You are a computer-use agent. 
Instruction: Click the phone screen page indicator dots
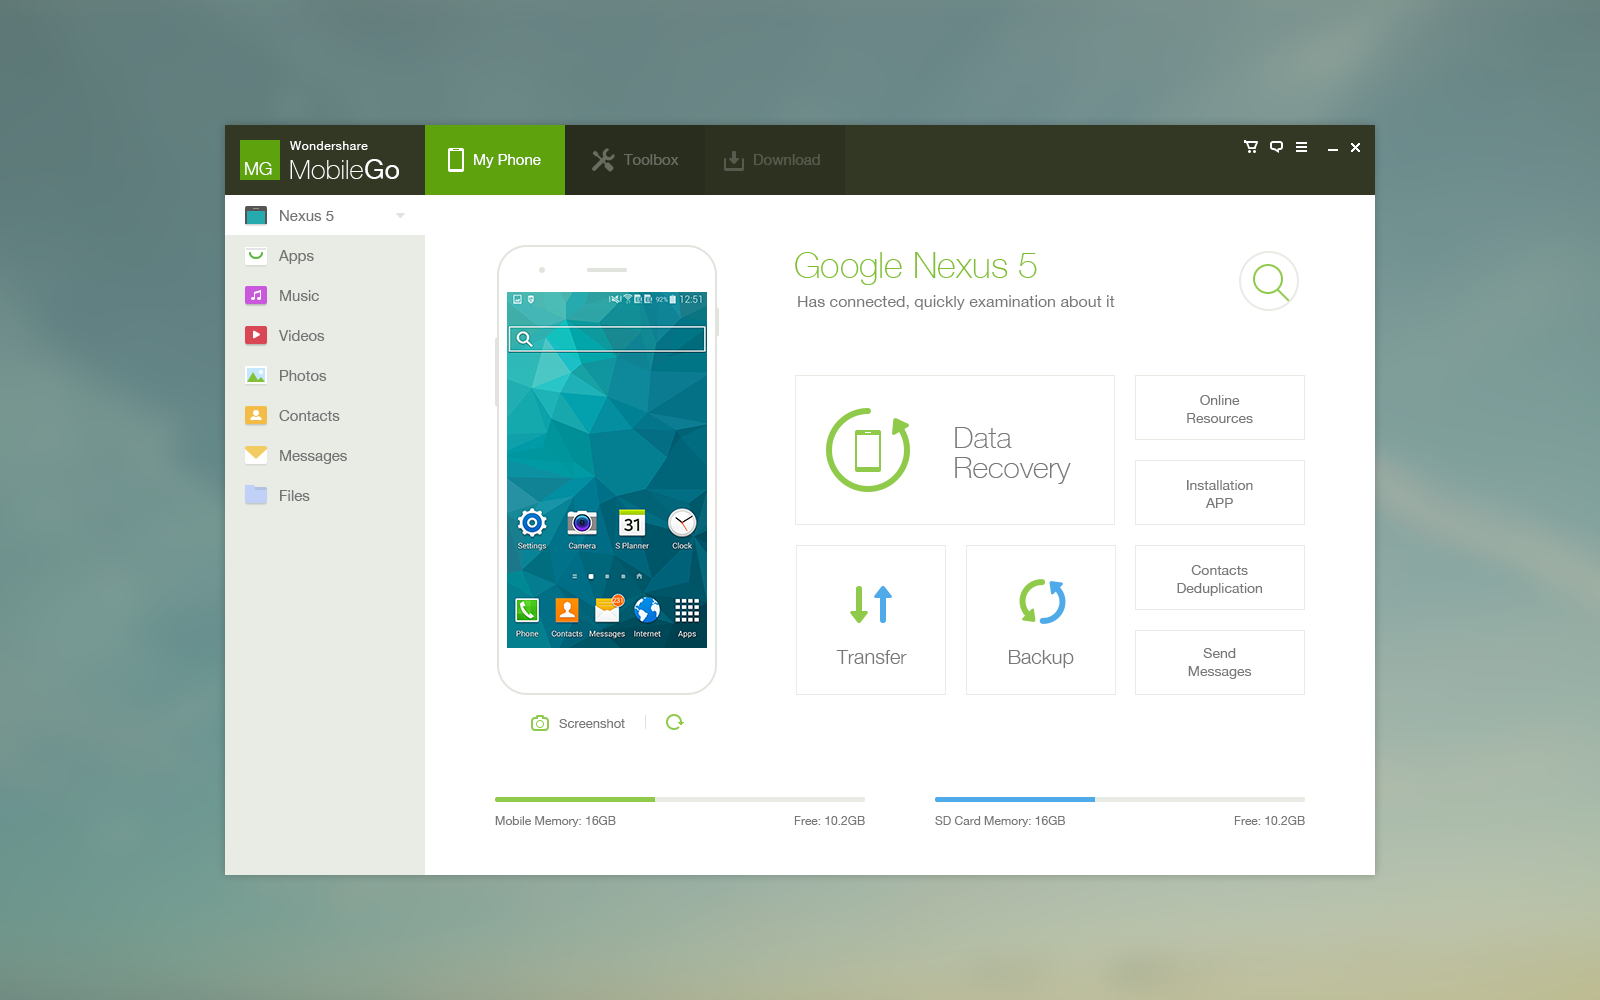pyautogui.click(x=607, y=576)
